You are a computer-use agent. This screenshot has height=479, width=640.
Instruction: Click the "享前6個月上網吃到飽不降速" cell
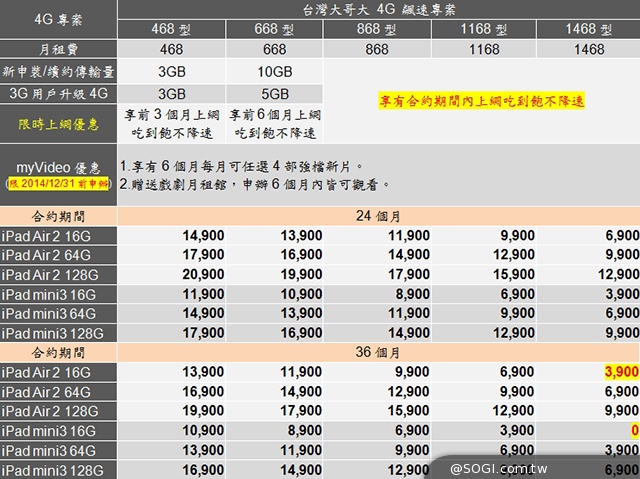coord(275,124)
